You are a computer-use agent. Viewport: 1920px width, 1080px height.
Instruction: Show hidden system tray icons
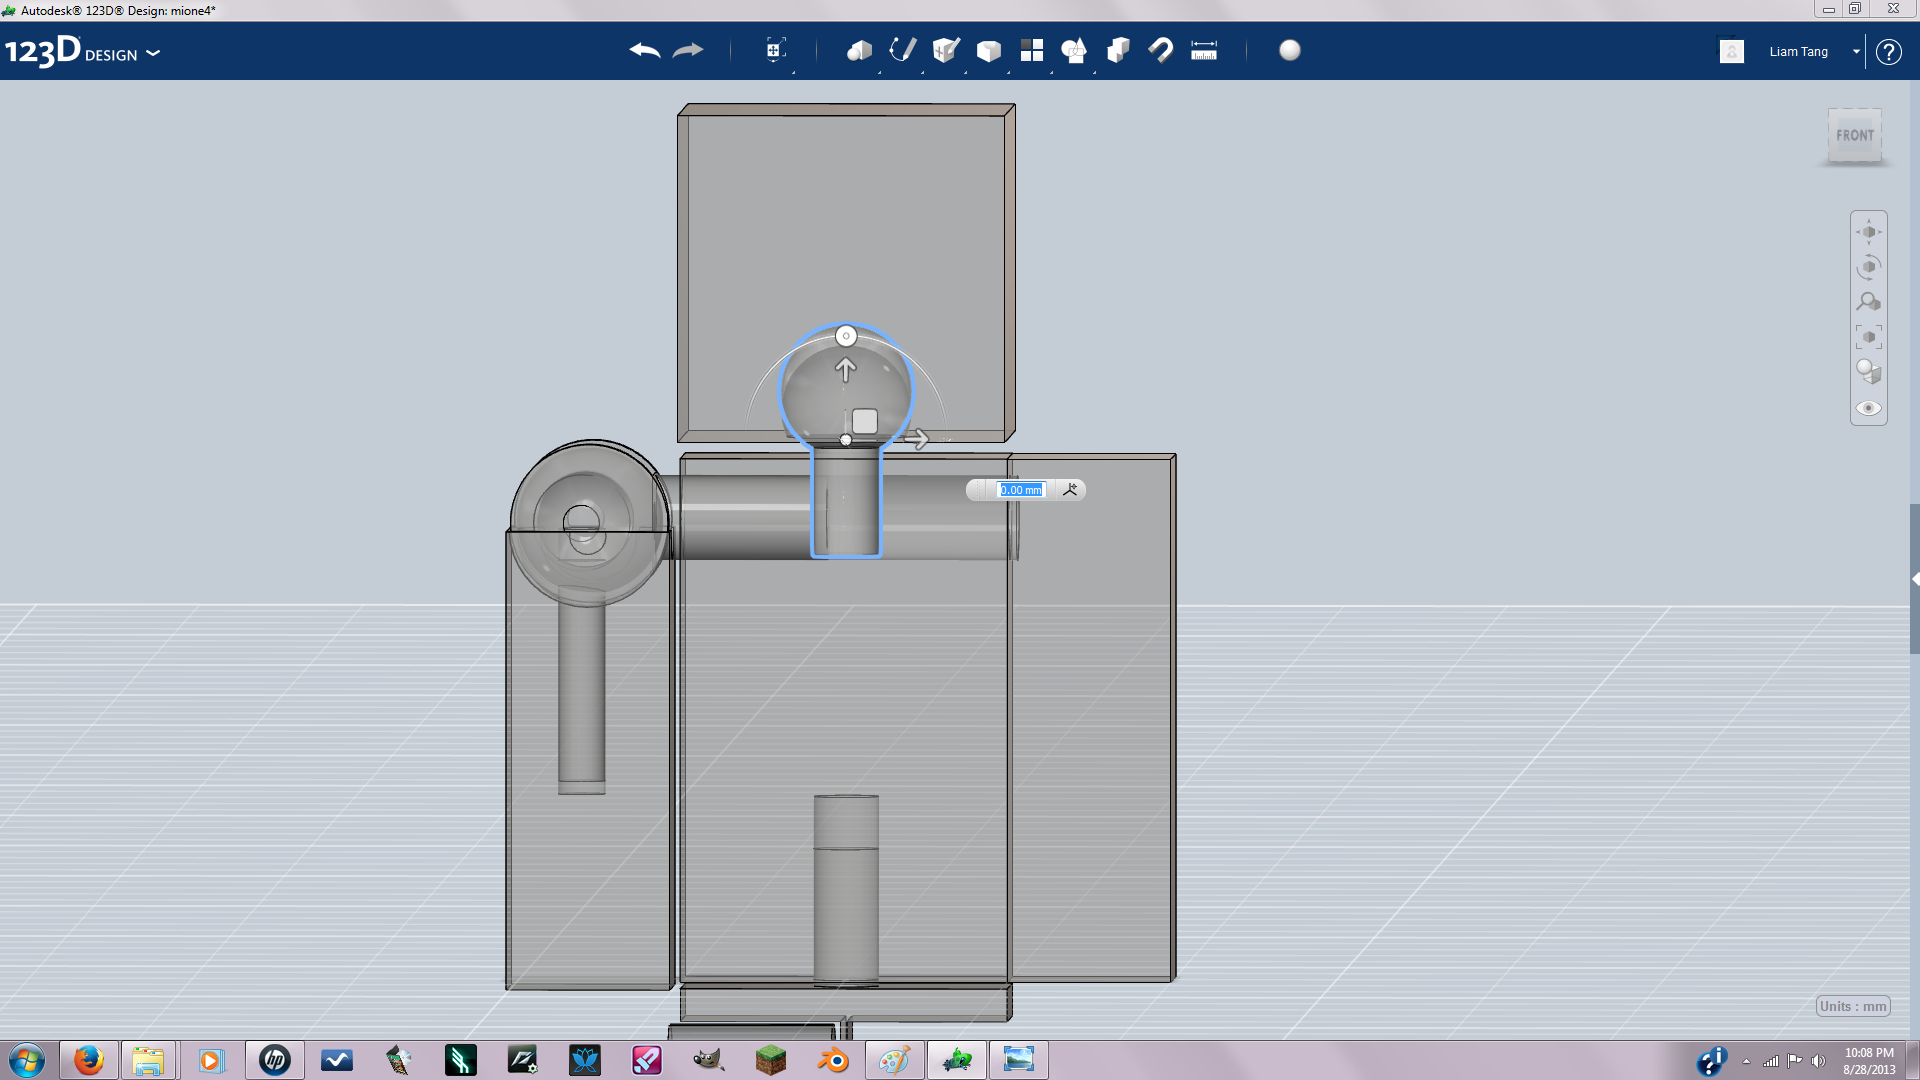tap(1746, 1061)
